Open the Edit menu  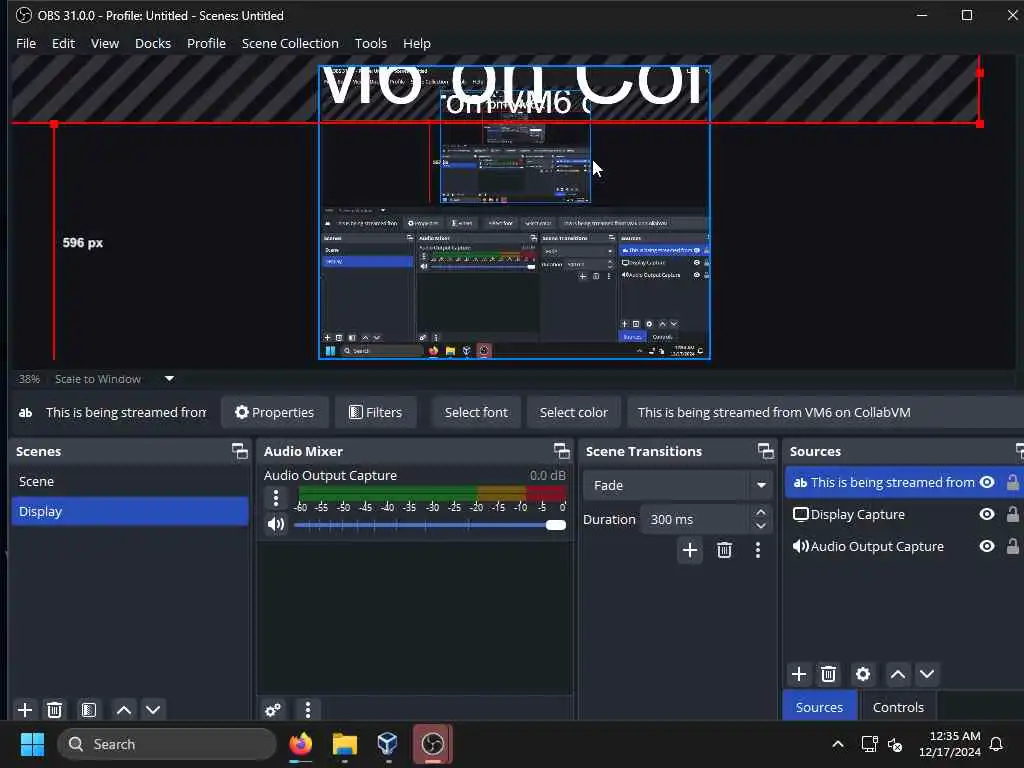[63, 43]
